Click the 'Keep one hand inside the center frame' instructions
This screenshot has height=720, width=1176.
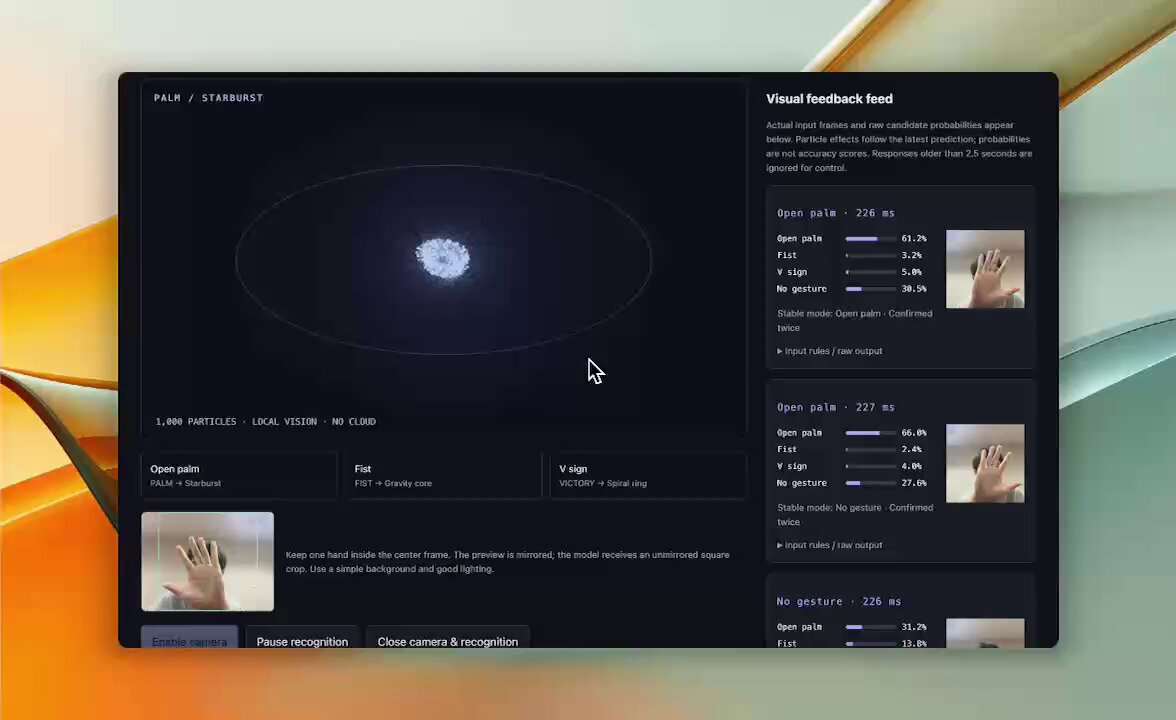click(508, 562)
